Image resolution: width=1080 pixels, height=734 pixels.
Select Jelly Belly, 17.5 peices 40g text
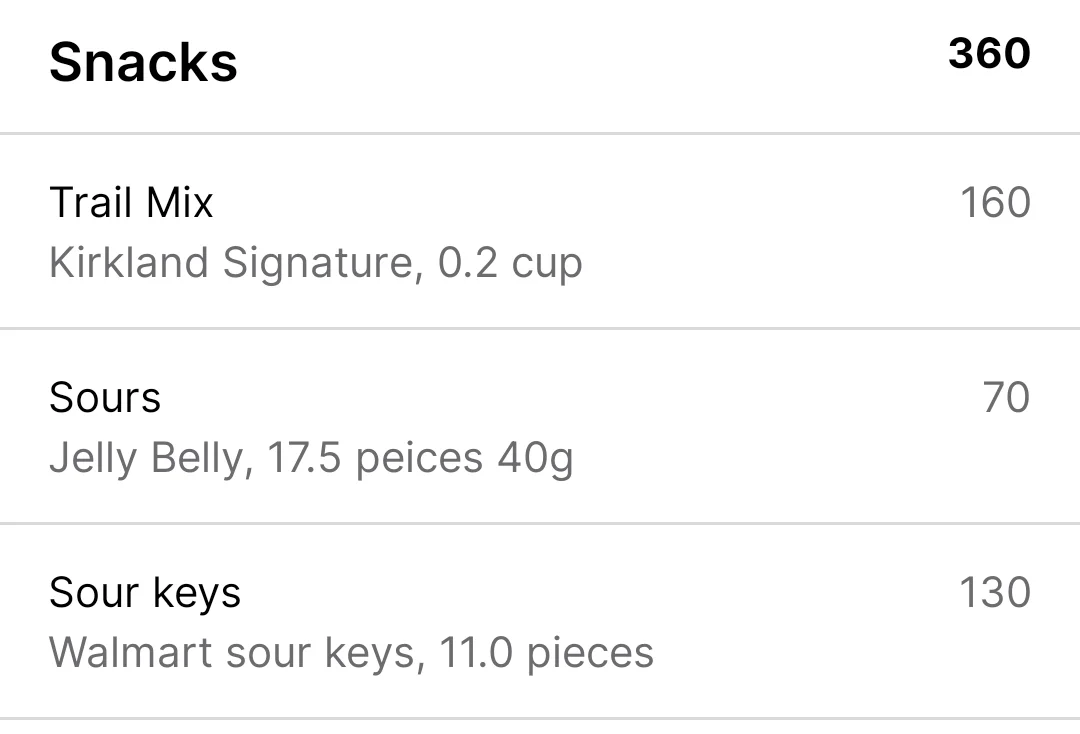point(311,459)
